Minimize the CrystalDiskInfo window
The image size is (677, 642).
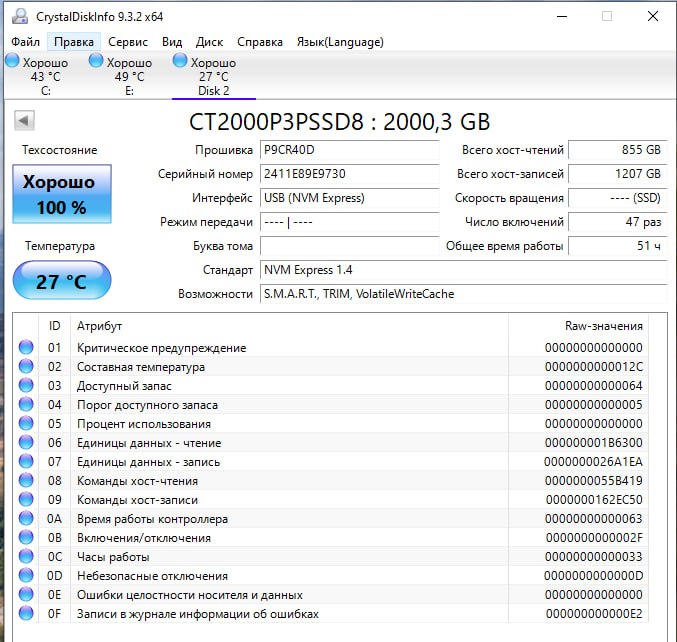(x=562, y=16)
